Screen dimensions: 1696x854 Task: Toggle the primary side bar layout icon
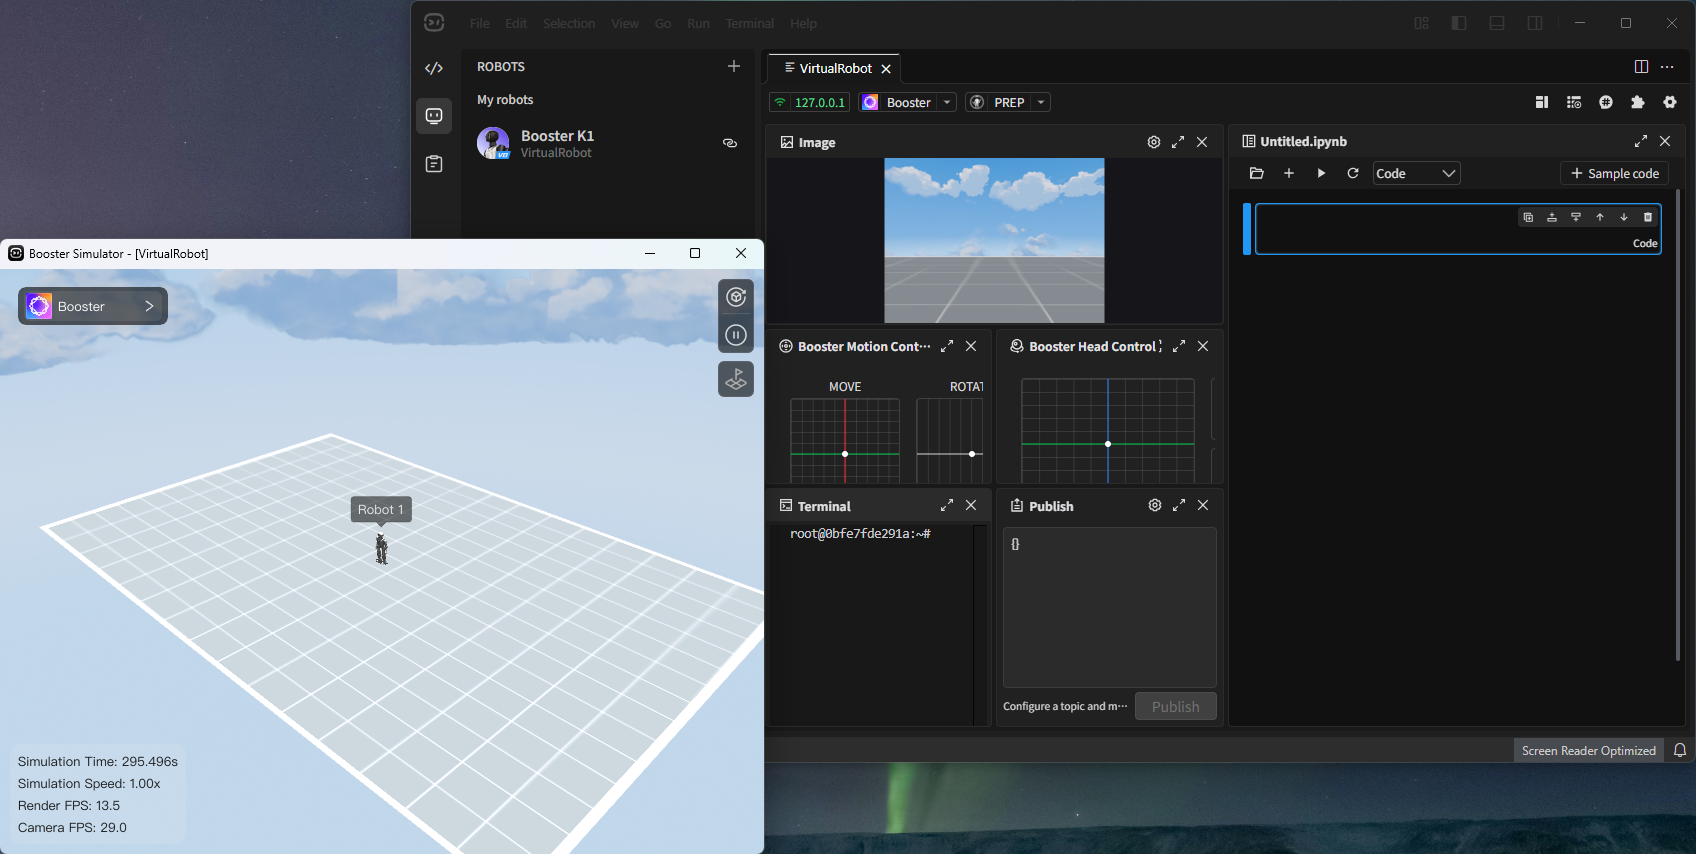click(1459, 23)
